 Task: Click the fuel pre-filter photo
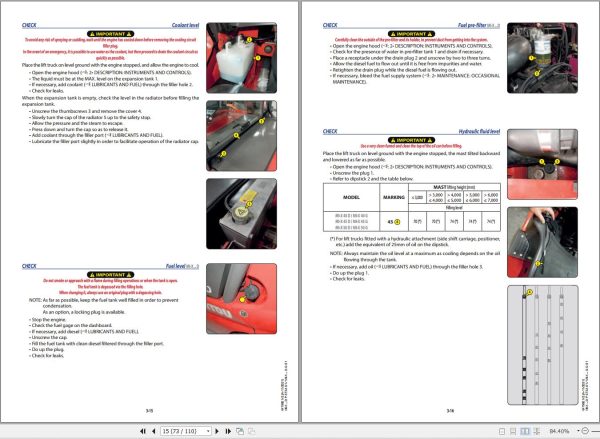pyautogui.click(x=543, y=58)
